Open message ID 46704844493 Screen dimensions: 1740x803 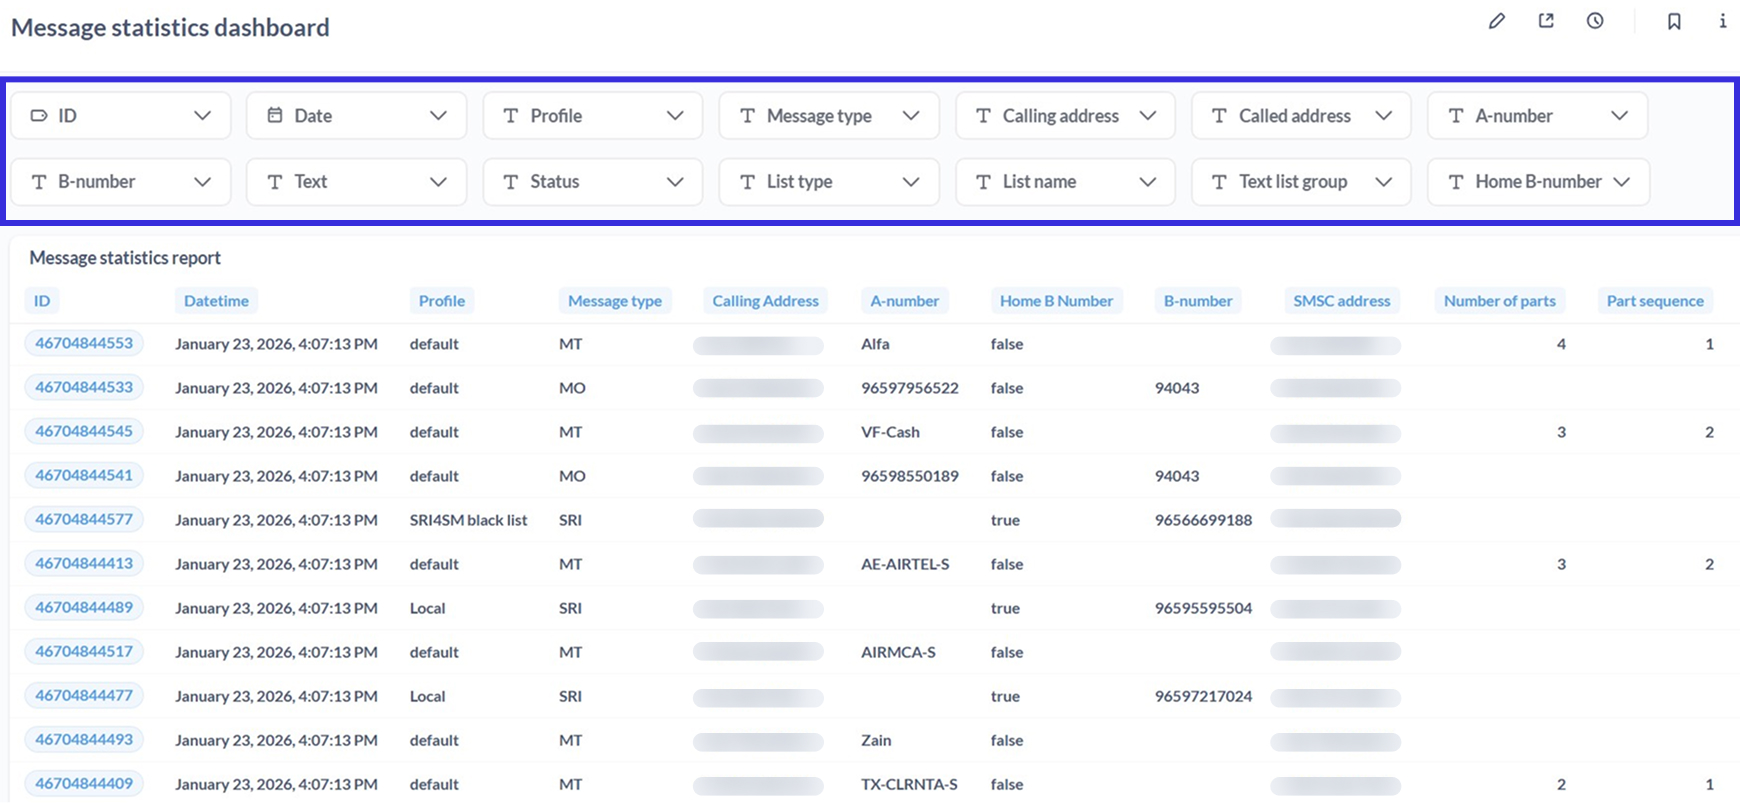[84, 739]
